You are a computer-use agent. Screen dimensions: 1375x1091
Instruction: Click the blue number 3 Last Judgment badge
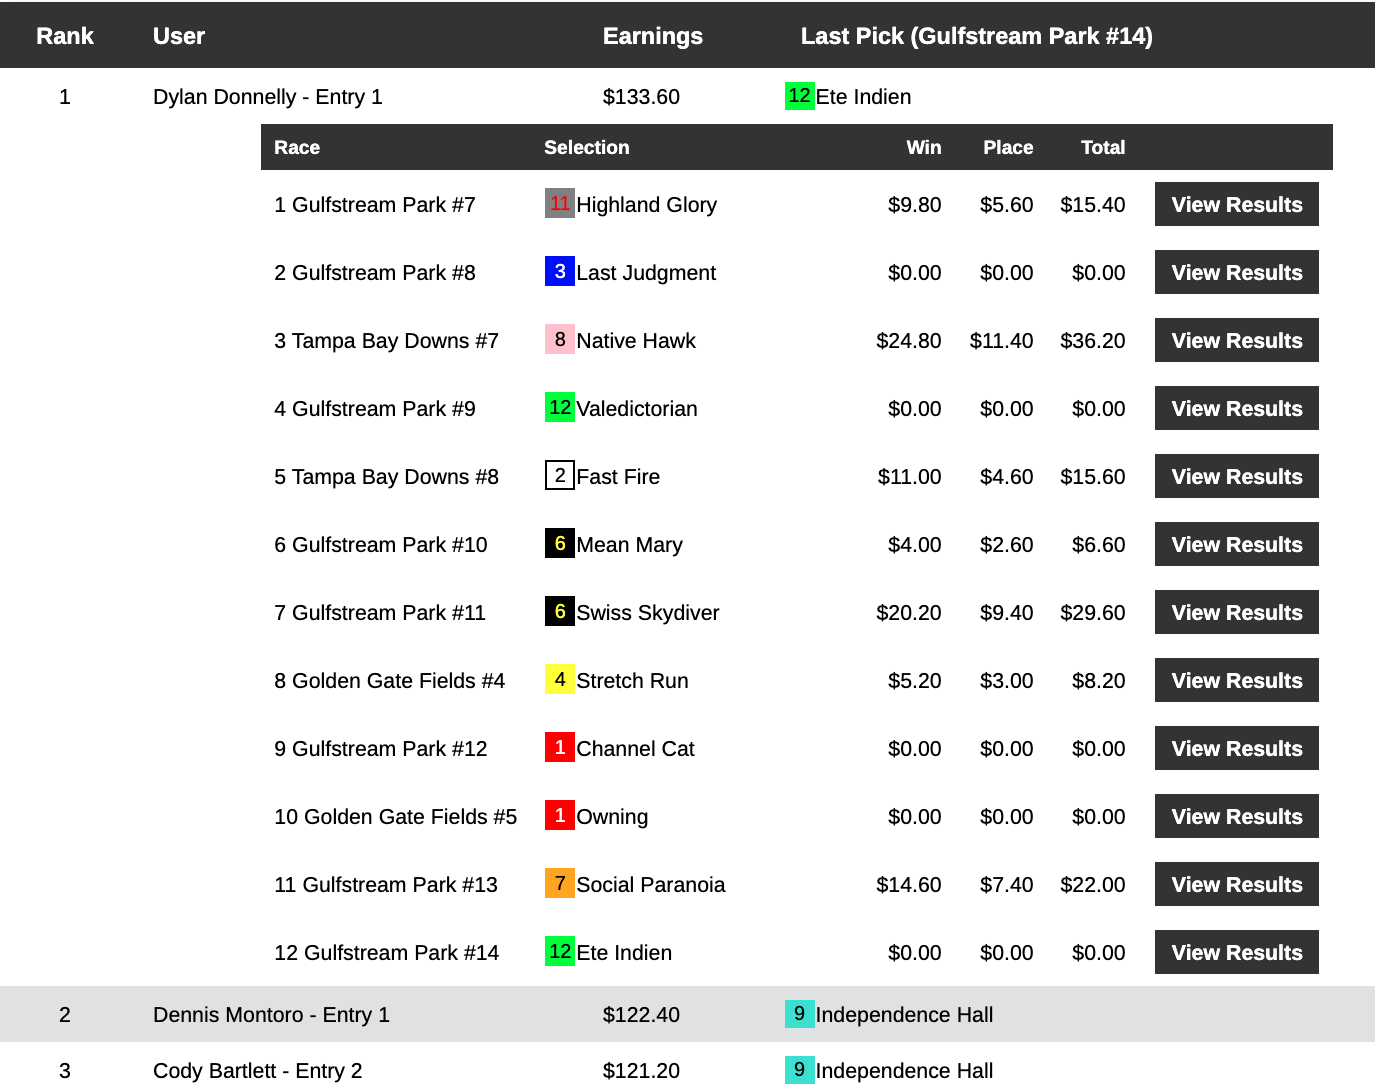(x=559, y=271)
